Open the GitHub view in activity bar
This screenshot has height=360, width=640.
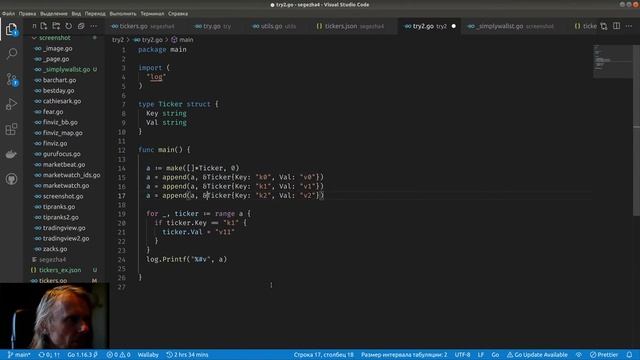11,179
